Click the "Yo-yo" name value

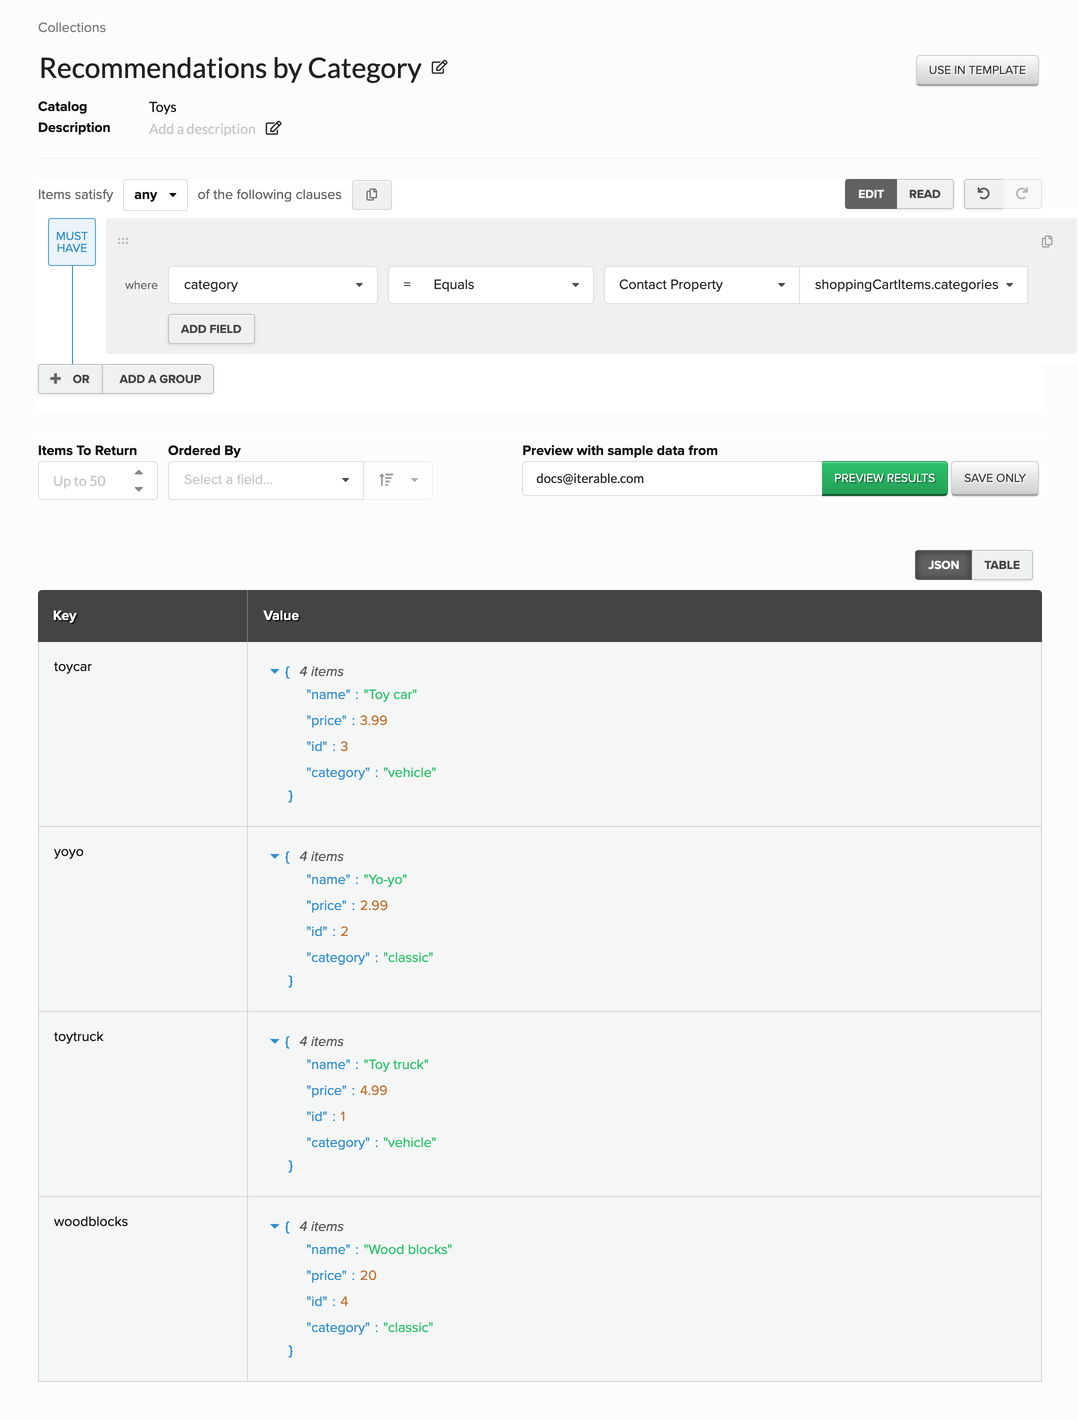coord(385,879)
